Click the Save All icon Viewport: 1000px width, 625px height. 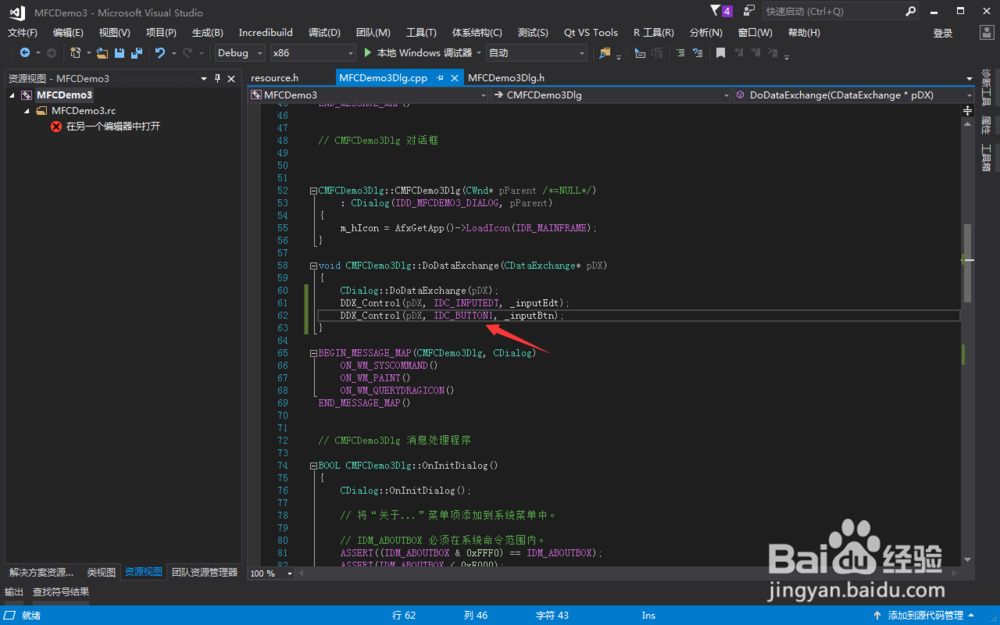[136, 53]
